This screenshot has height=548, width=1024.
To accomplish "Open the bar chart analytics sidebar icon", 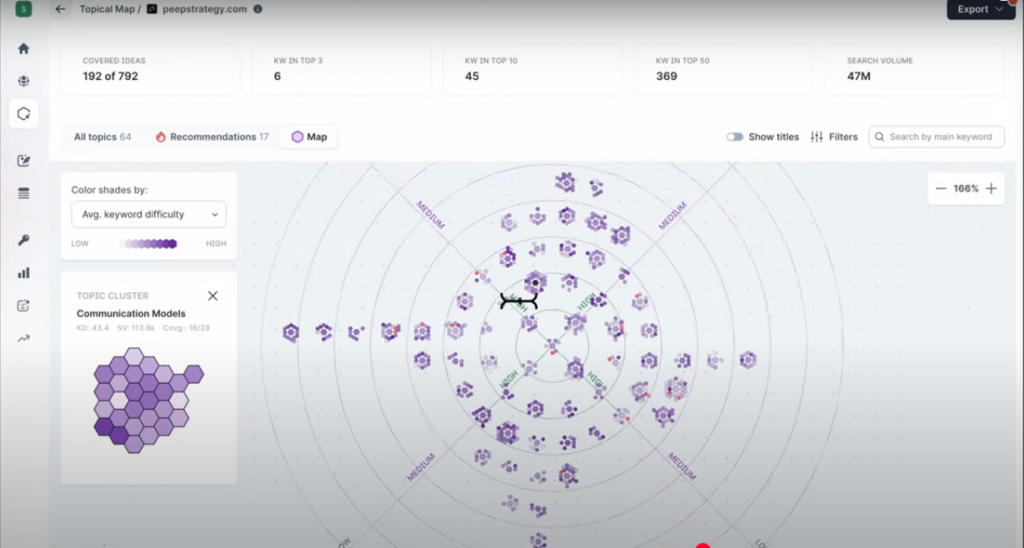I will pos(24,273).
